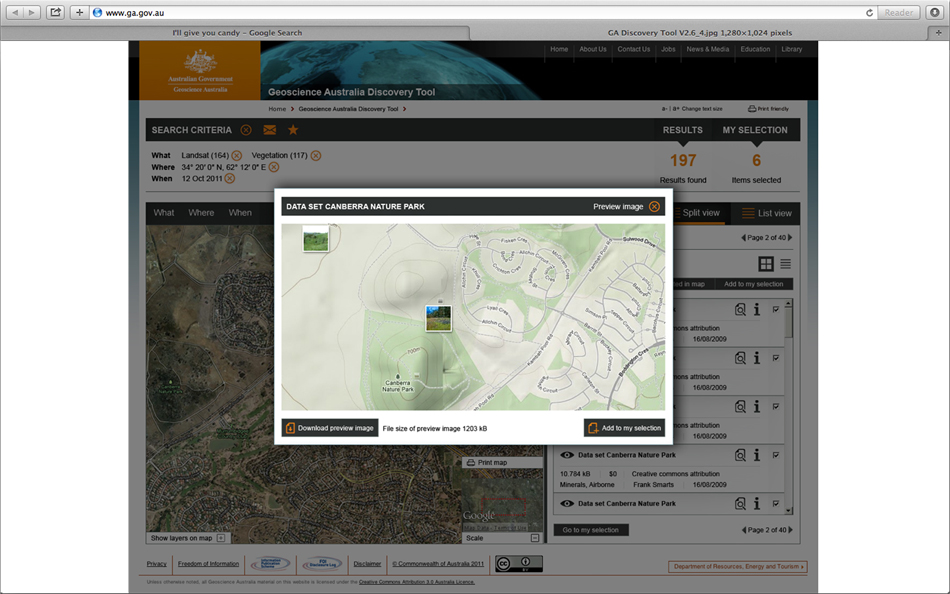The height and width of the screenshot is (594, 950).
Task: Open info for row showing 10.784 kB
Action: (x=757, y=455)
